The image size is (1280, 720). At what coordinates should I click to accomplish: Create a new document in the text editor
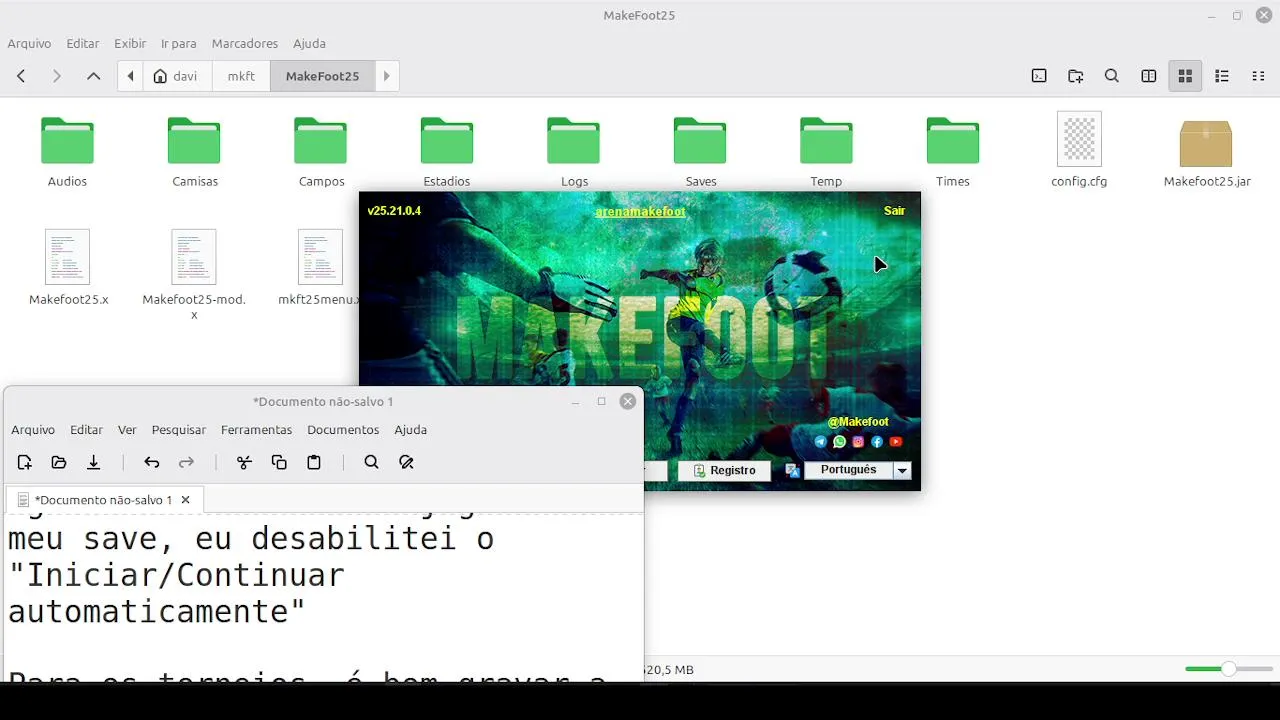(25, 462)
